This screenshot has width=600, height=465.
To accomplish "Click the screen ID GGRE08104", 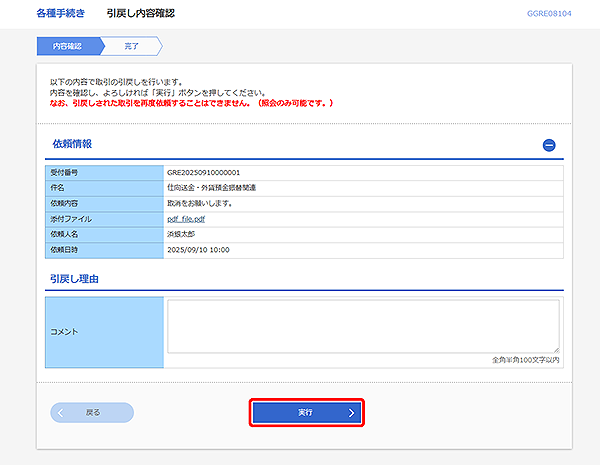I will [549, 14].
